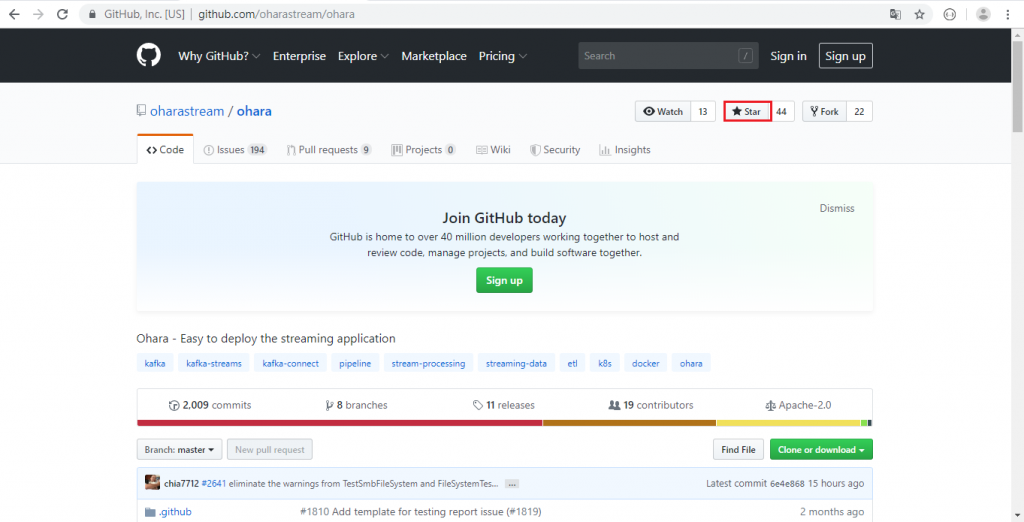1024x522 pixels.
Task: Open the oharastream owner link
Action: (187, 111)
